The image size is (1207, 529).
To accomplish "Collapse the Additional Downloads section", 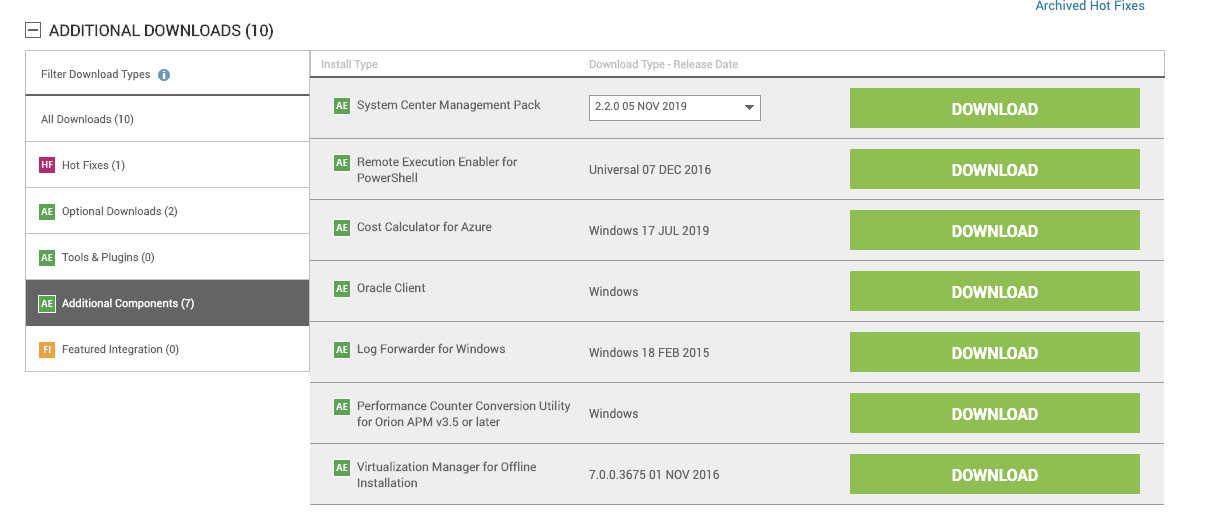I will pyautogui.click(x=34, y=30).
